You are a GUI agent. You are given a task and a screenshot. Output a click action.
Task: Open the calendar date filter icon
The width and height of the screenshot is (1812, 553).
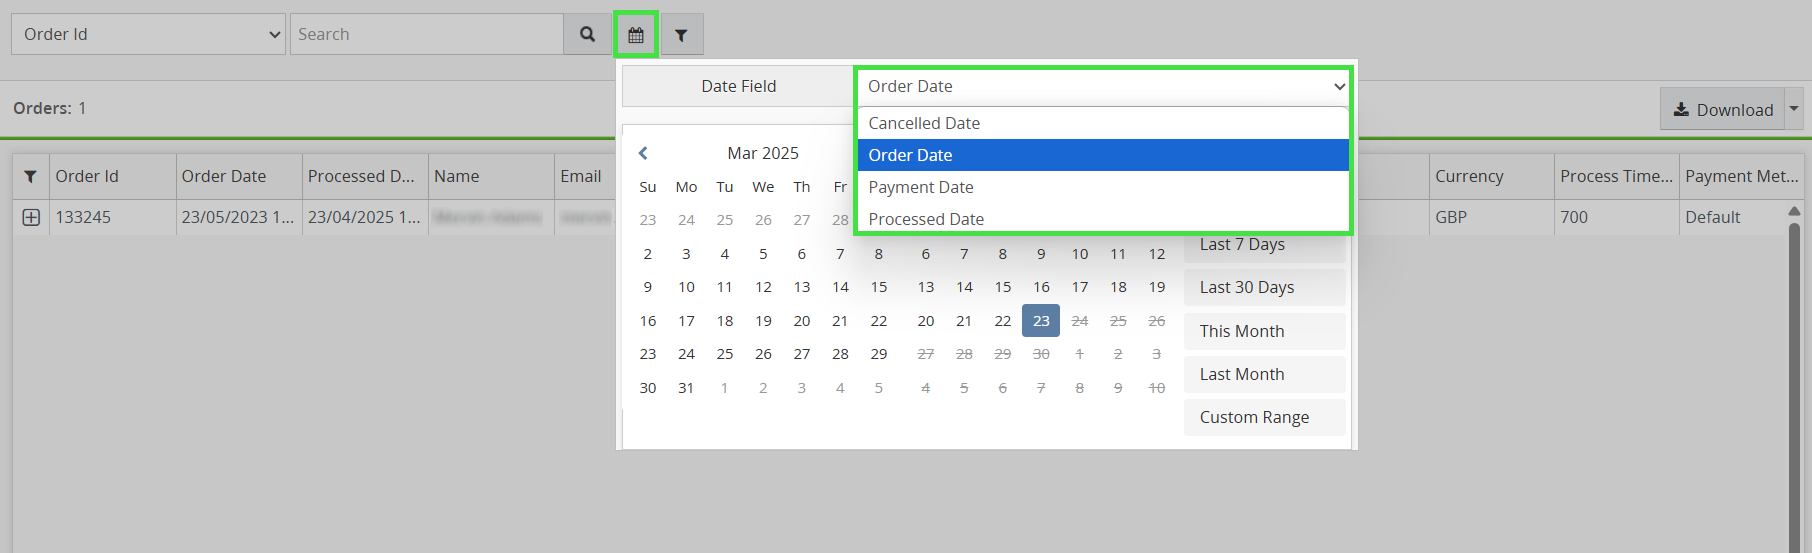tap(636, 35)
